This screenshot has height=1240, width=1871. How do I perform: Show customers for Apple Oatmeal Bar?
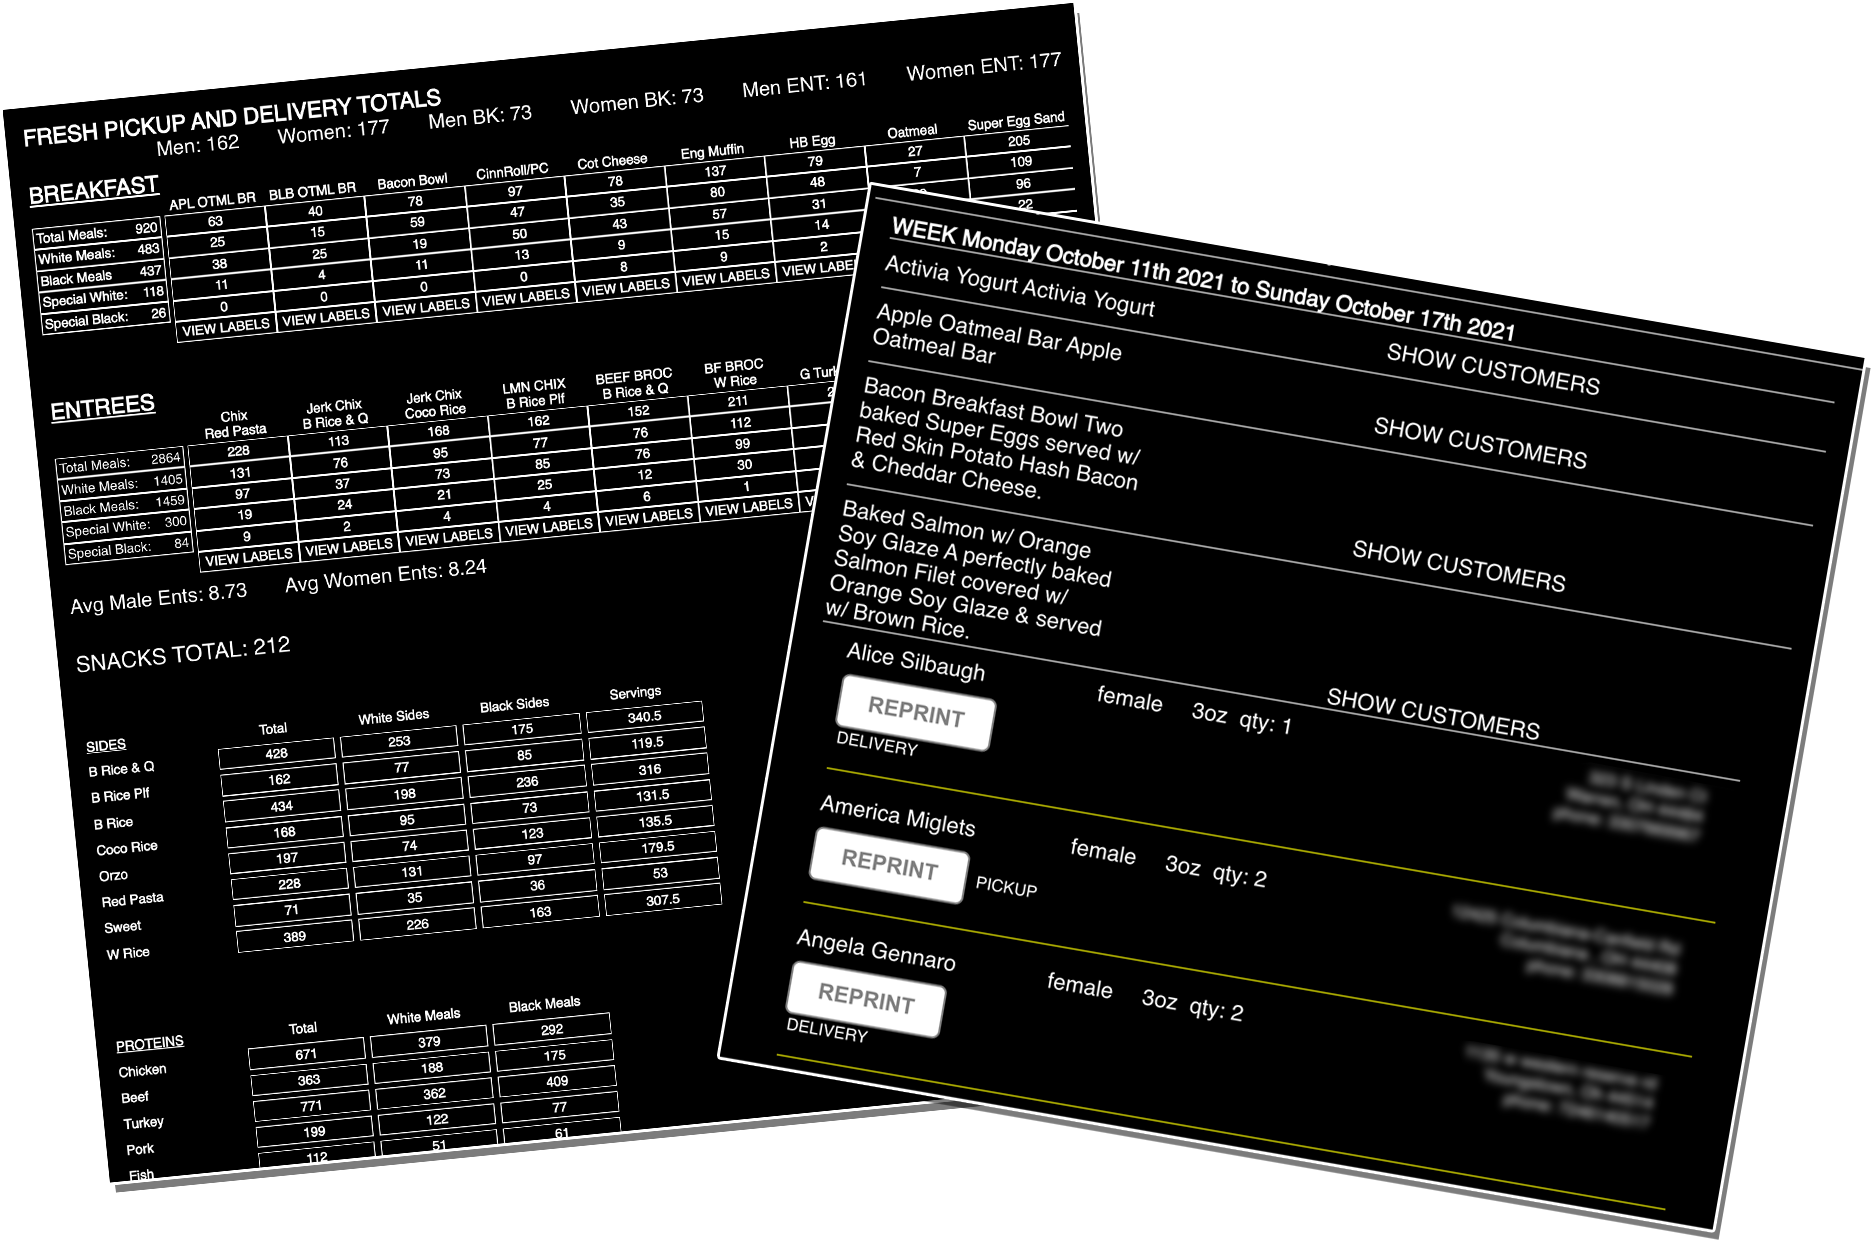1480,443
